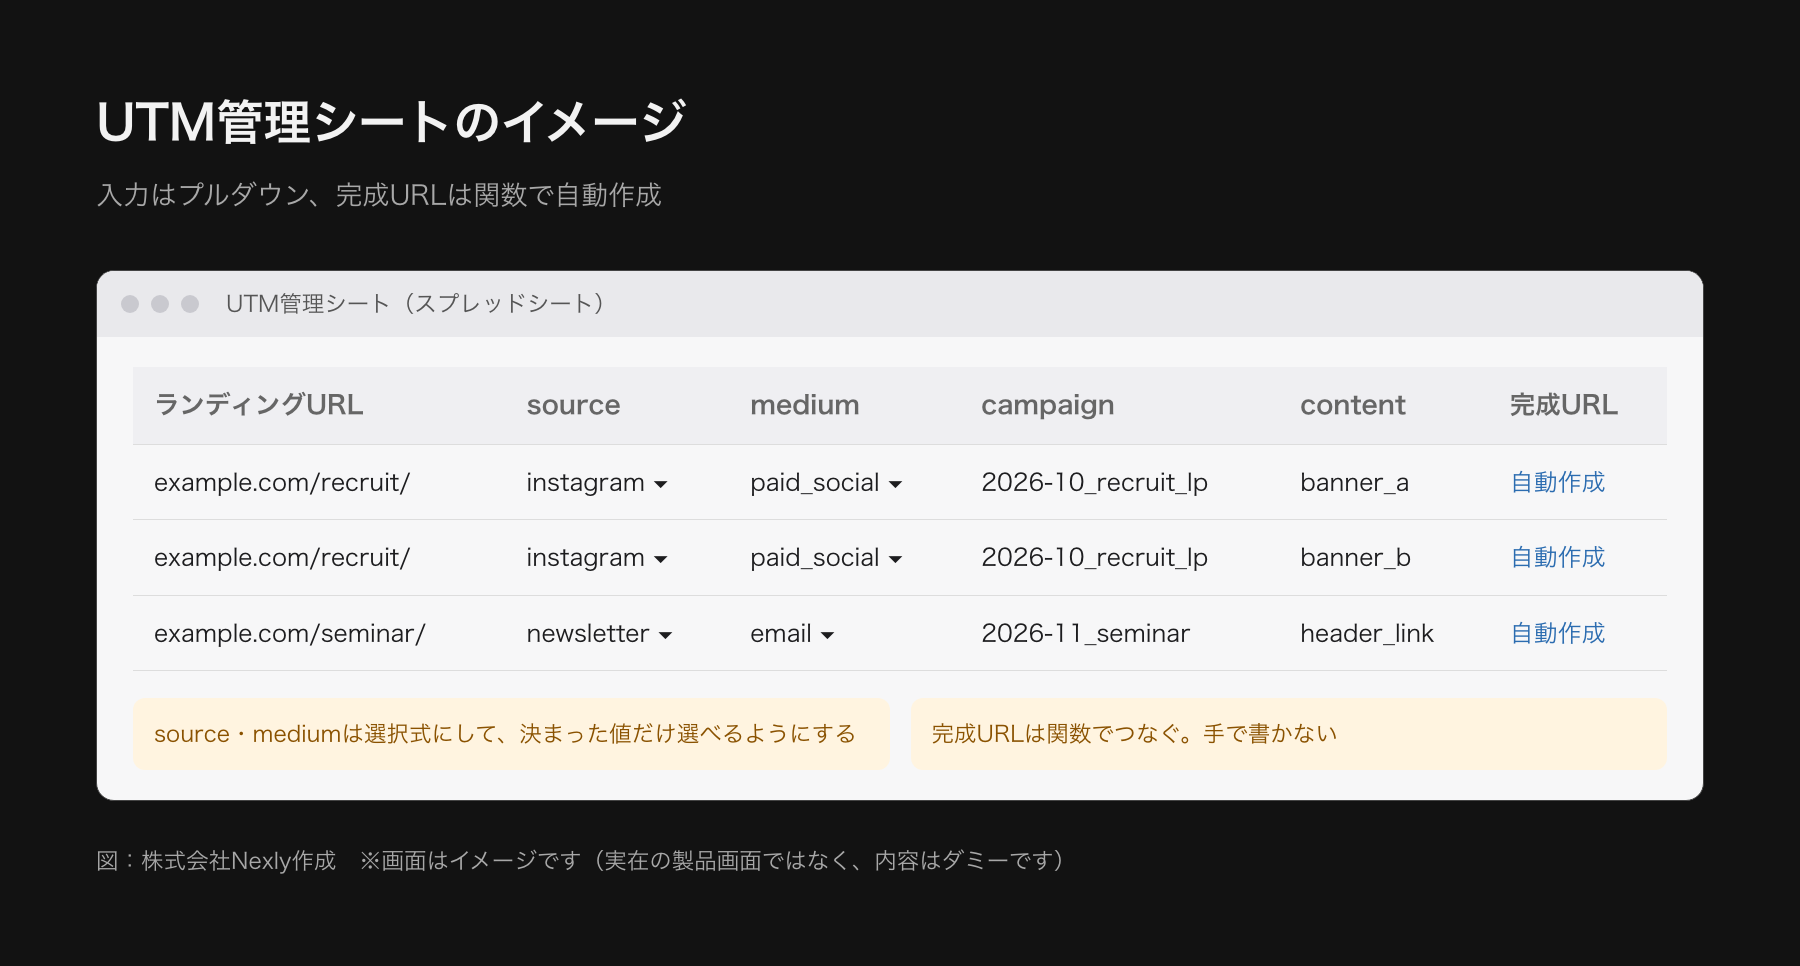
Task: Click the note 完成URLは関数でつなぐ
Action: [1289, 734]
